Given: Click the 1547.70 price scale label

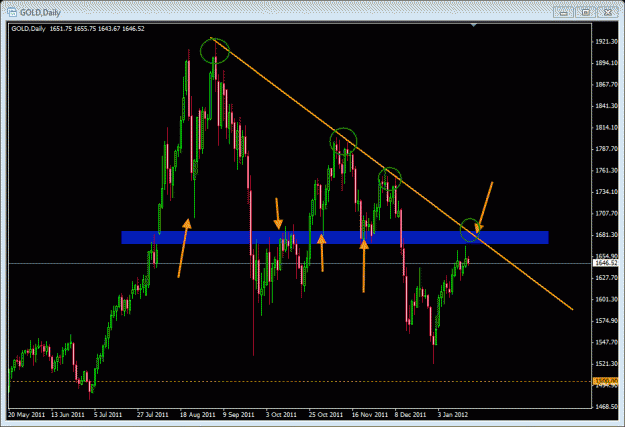Looking at the screenshot, I should click(606, 342).
